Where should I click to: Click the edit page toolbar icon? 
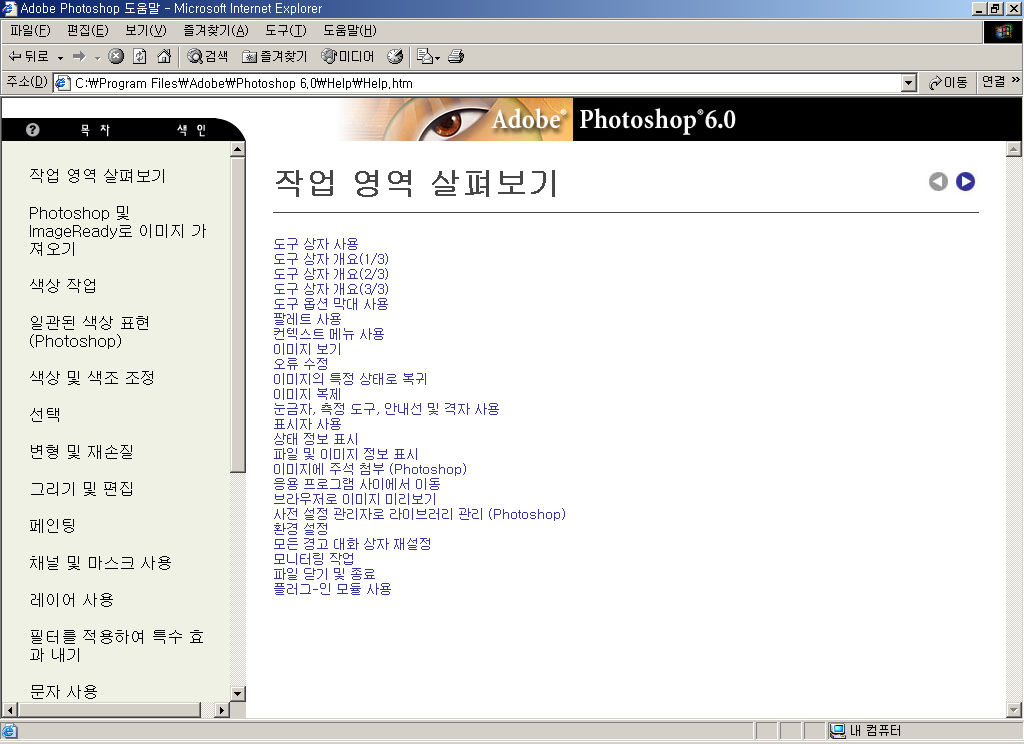[424, 57]
